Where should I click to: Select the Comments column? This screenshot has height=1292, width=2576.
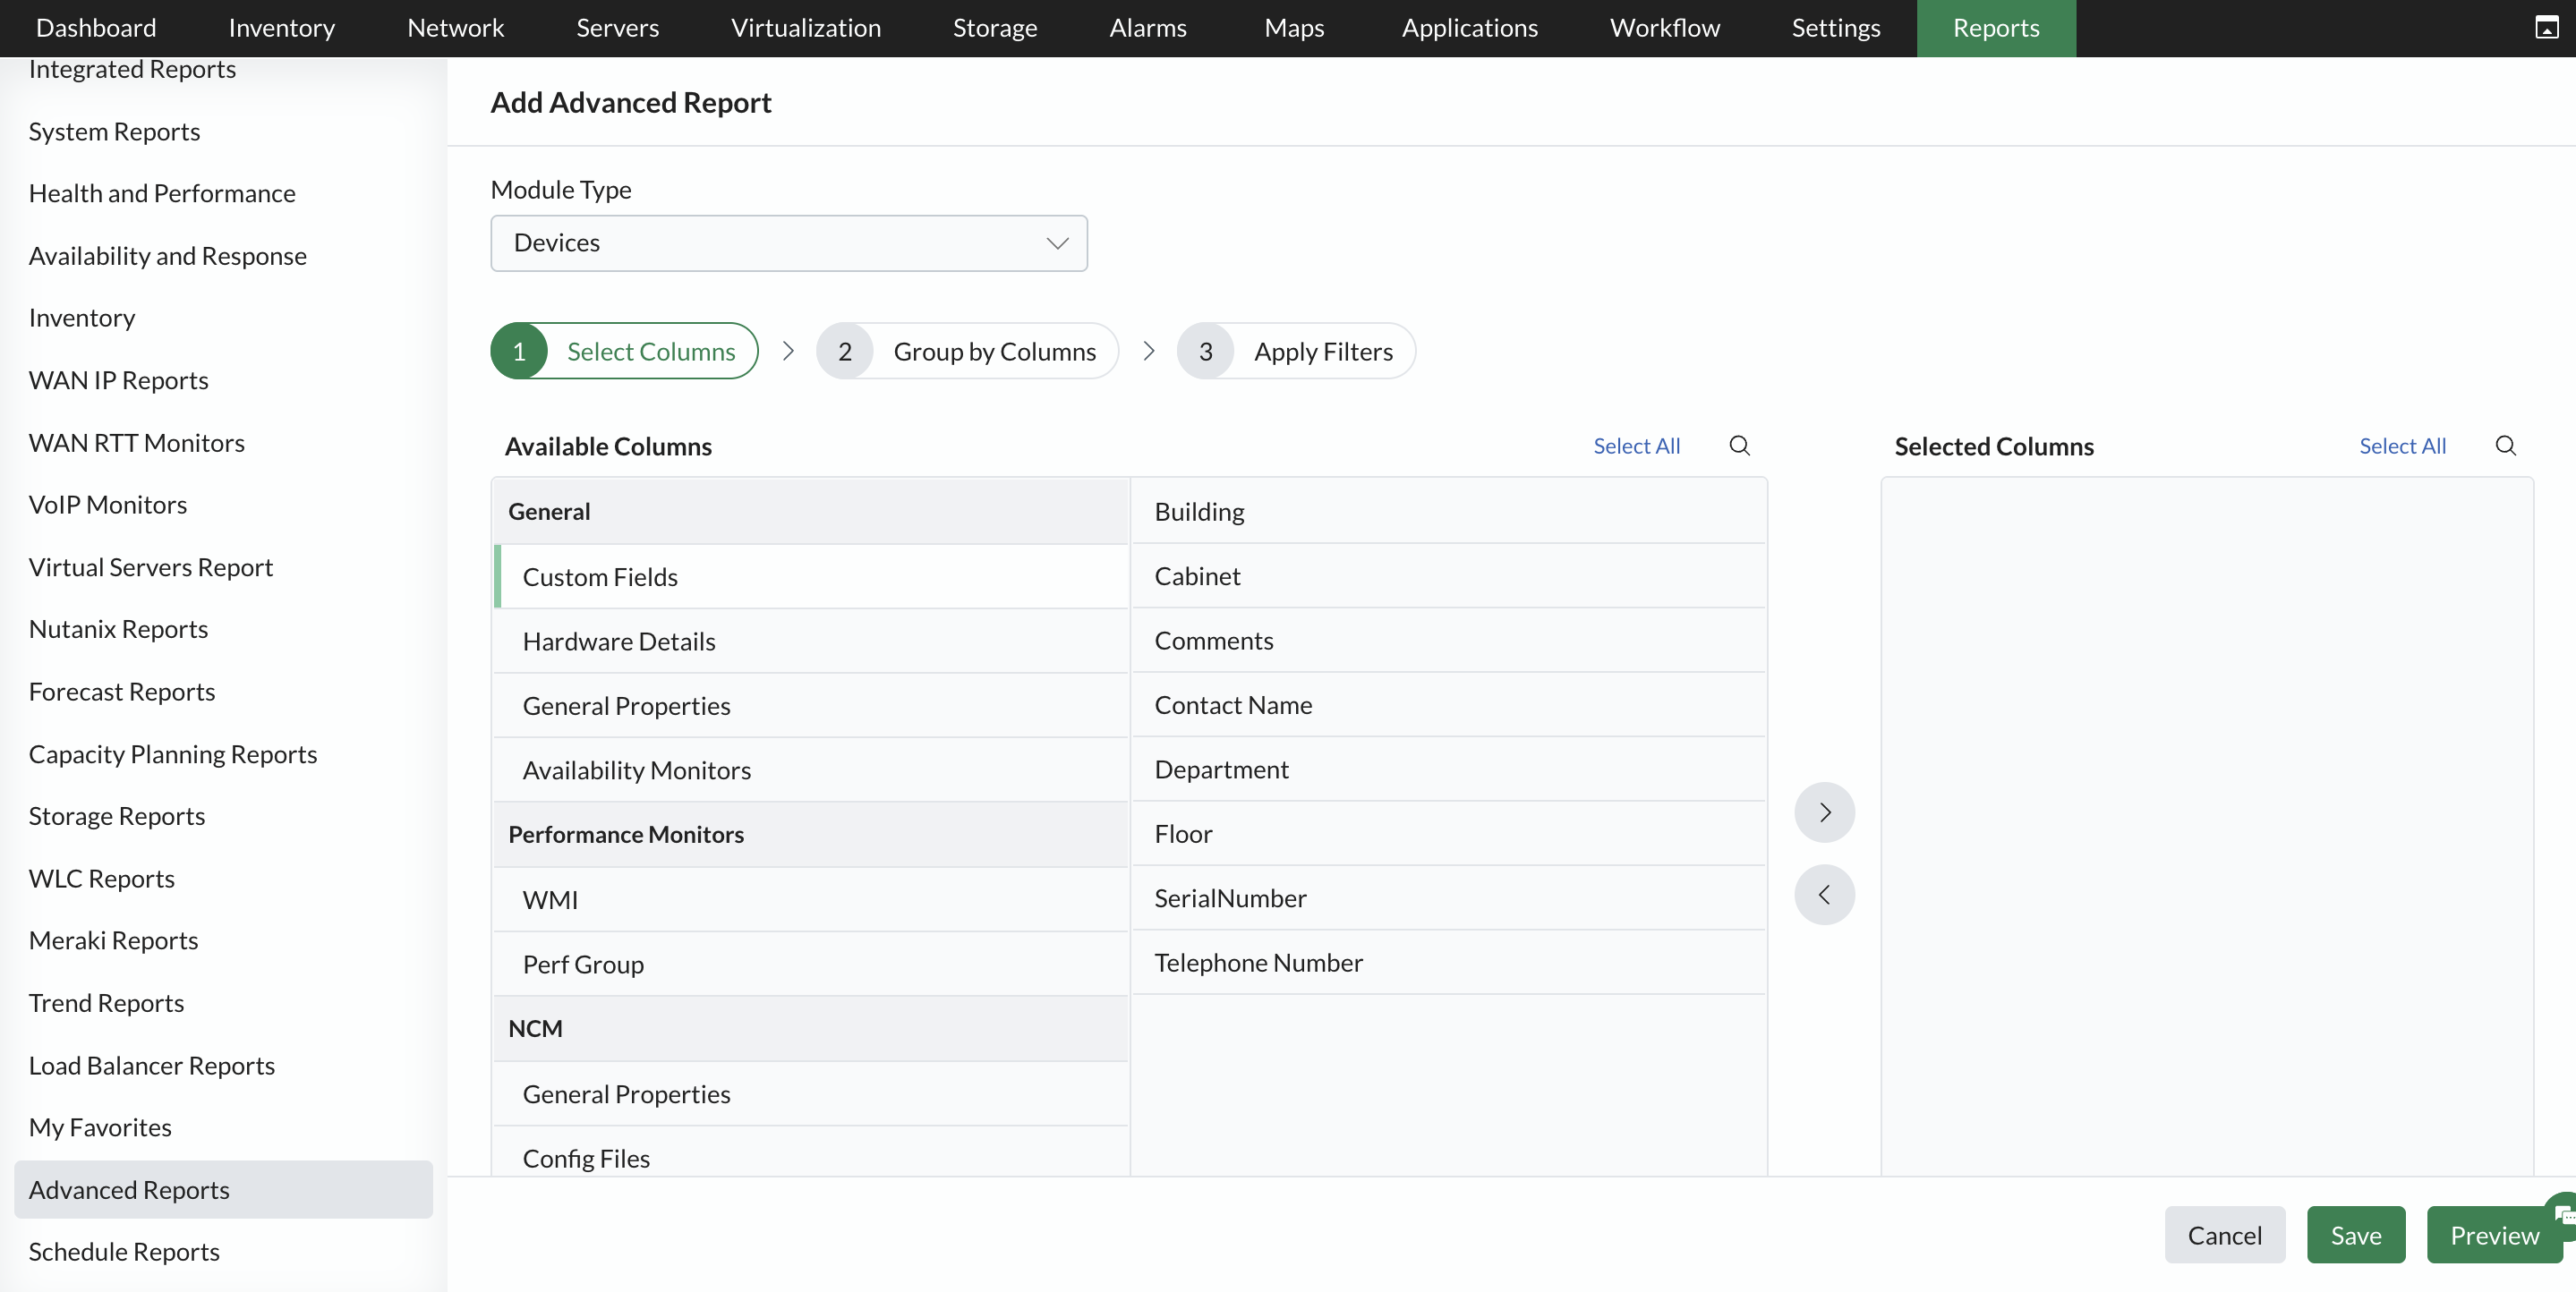click(1449, 641)
